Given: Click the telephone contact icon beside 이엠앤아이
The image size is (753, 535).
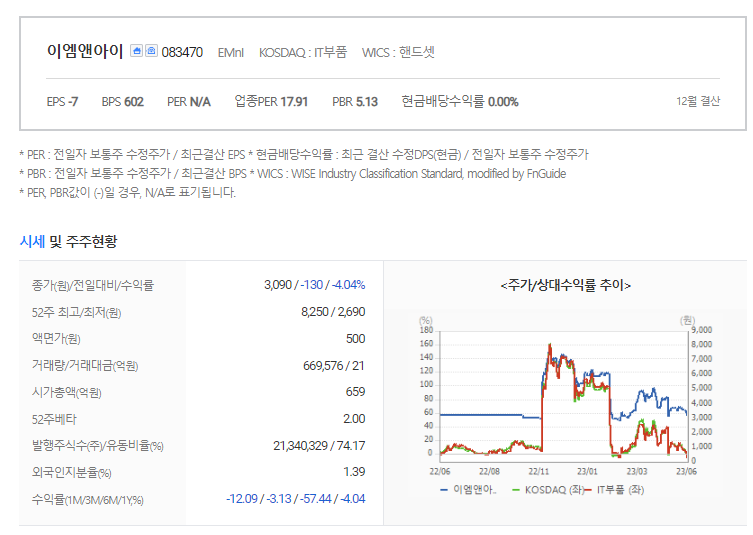Looking at the screenshot, I should click(151, 50).
